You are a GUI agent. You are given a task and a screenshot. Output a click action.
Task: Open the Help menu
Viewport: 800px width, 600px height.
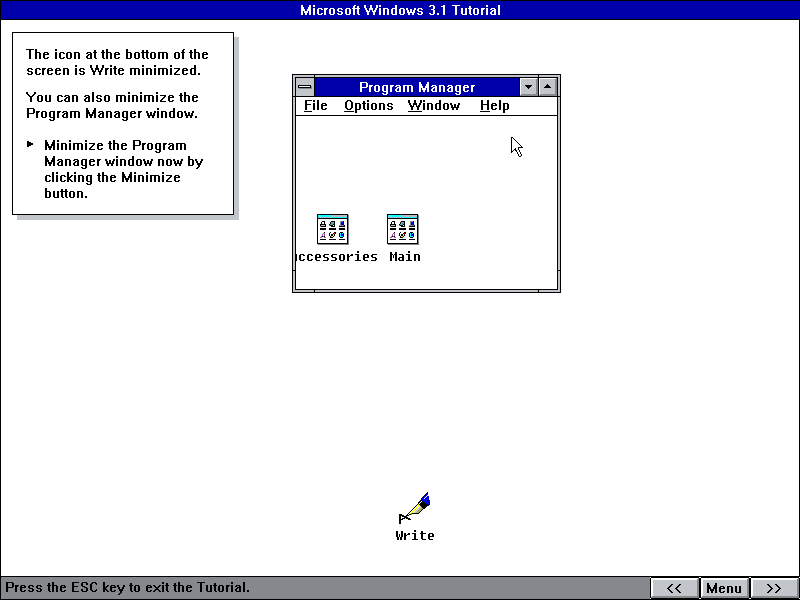[x=494, y=106]
